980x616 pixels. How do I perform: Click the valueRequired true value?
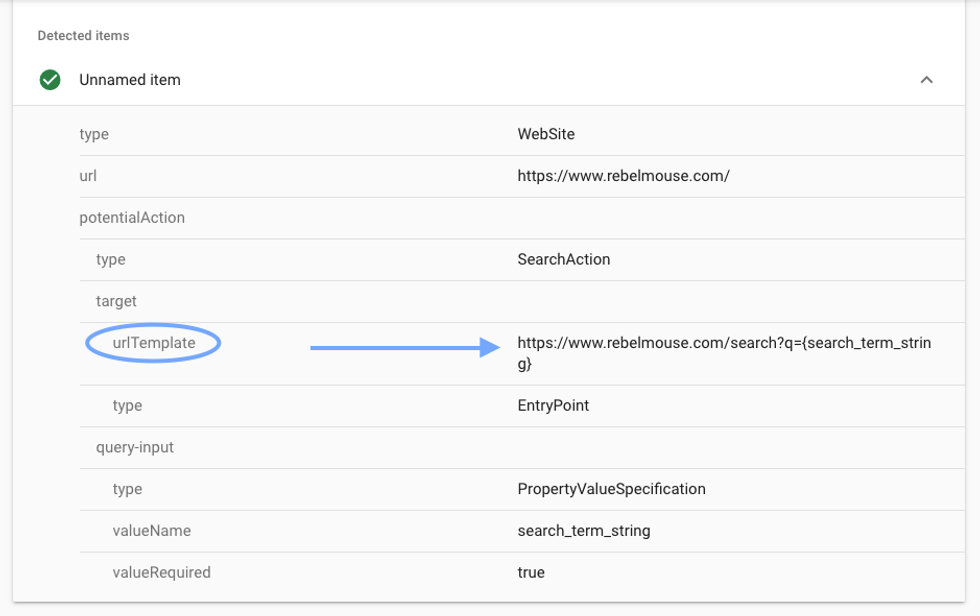coord(530,572)
